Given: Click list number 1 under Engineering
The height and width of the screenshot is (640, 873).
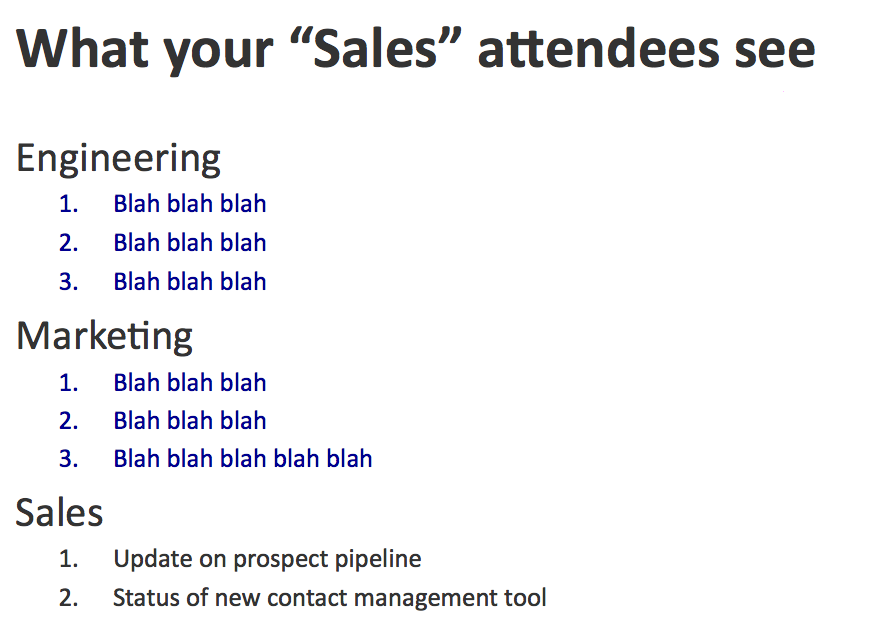Looking at the screenshot, I should (68, 205).
